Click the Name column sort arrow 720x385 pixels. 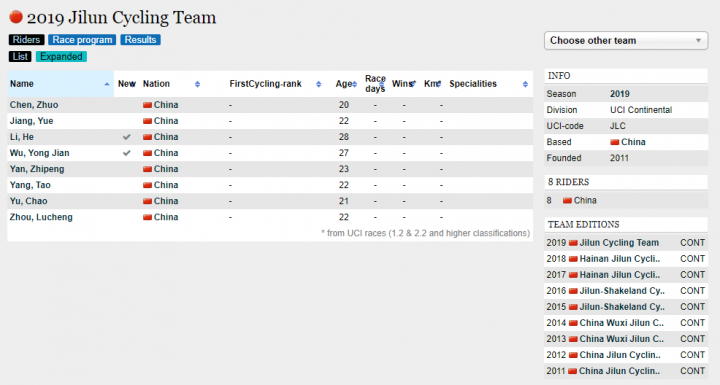107,84
